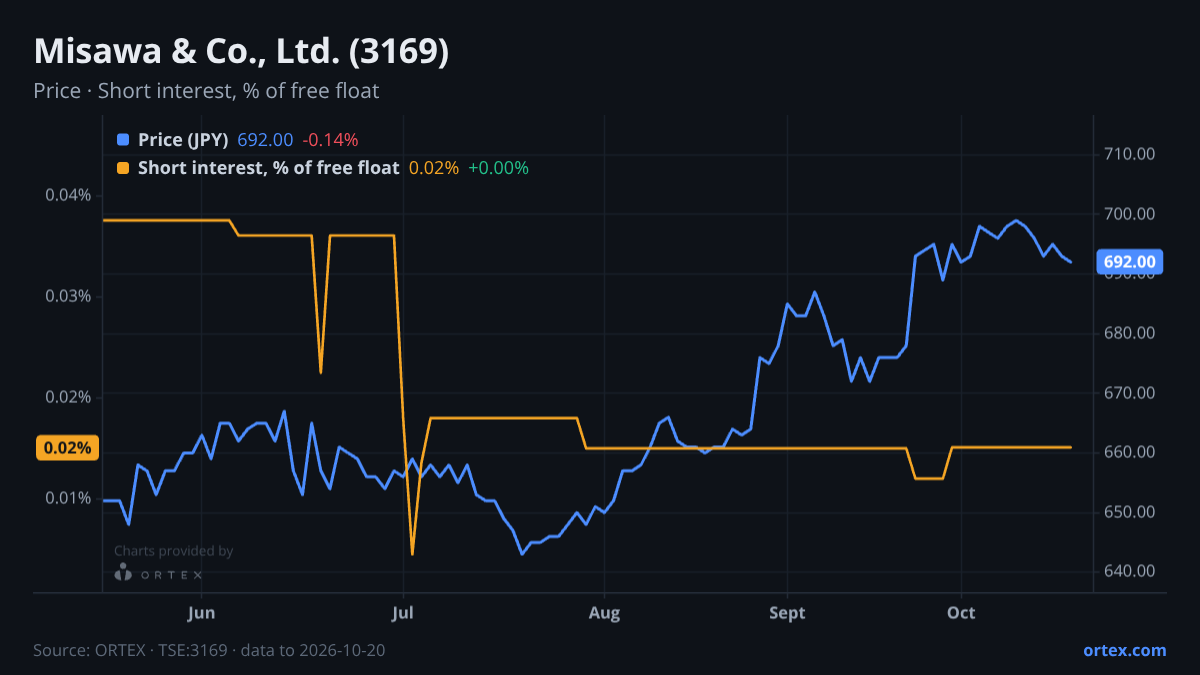Click the blue Price legend swatch

tap(123, 140)
